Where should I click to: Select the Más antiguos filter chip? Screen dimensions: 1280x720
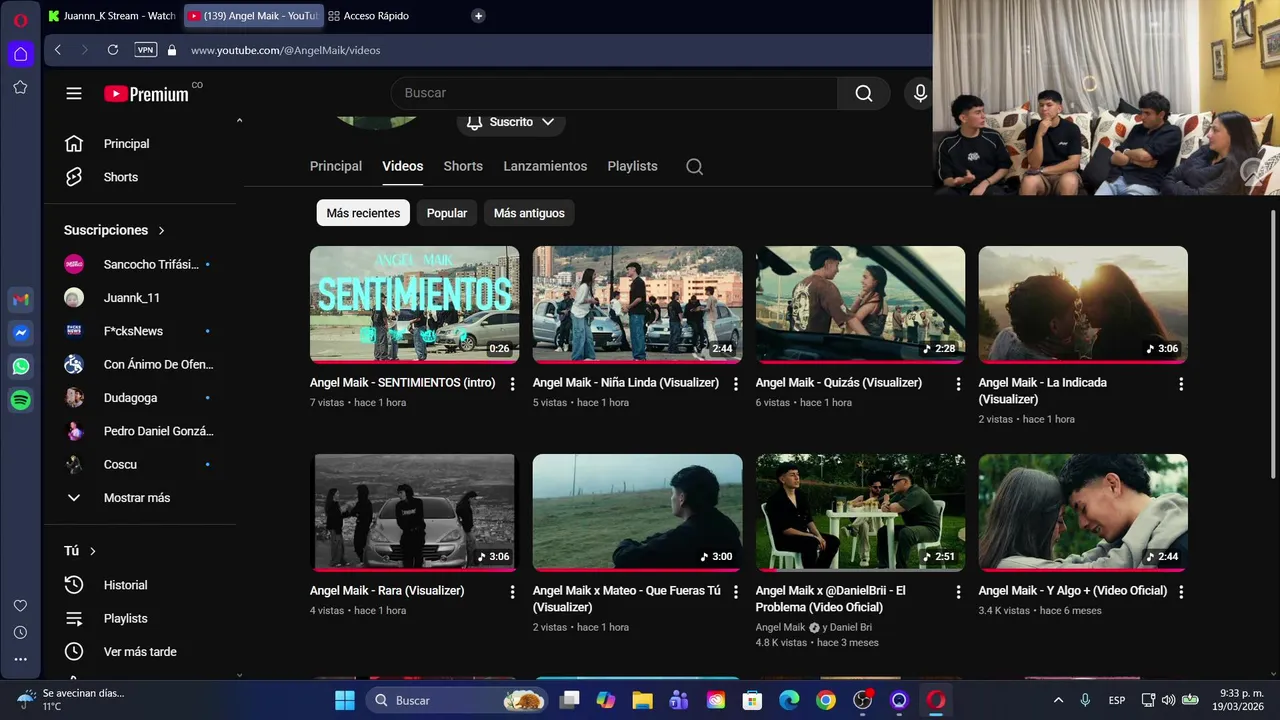(x=529, y=213)
